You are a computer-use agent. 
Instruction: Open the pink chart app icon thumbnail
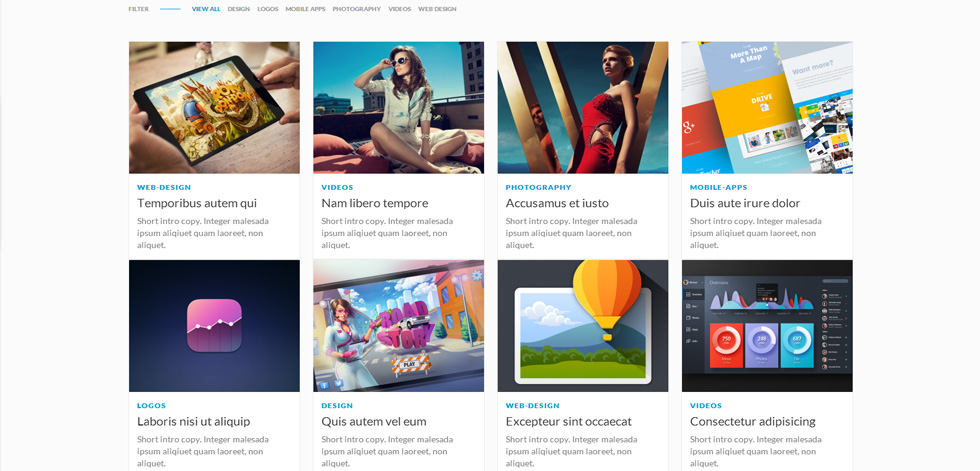(214, 326)
